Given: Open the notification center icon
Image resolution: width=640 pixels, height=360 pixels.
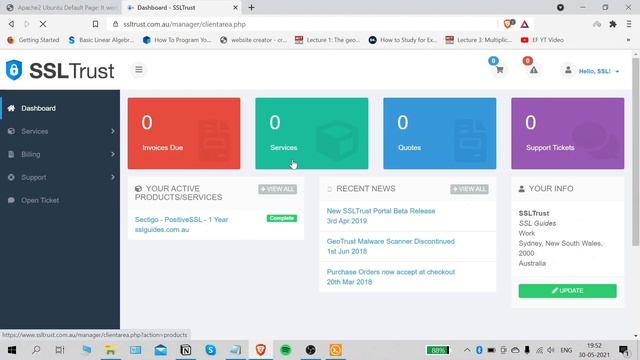Looking at the screenshot, I should point(623,350).
